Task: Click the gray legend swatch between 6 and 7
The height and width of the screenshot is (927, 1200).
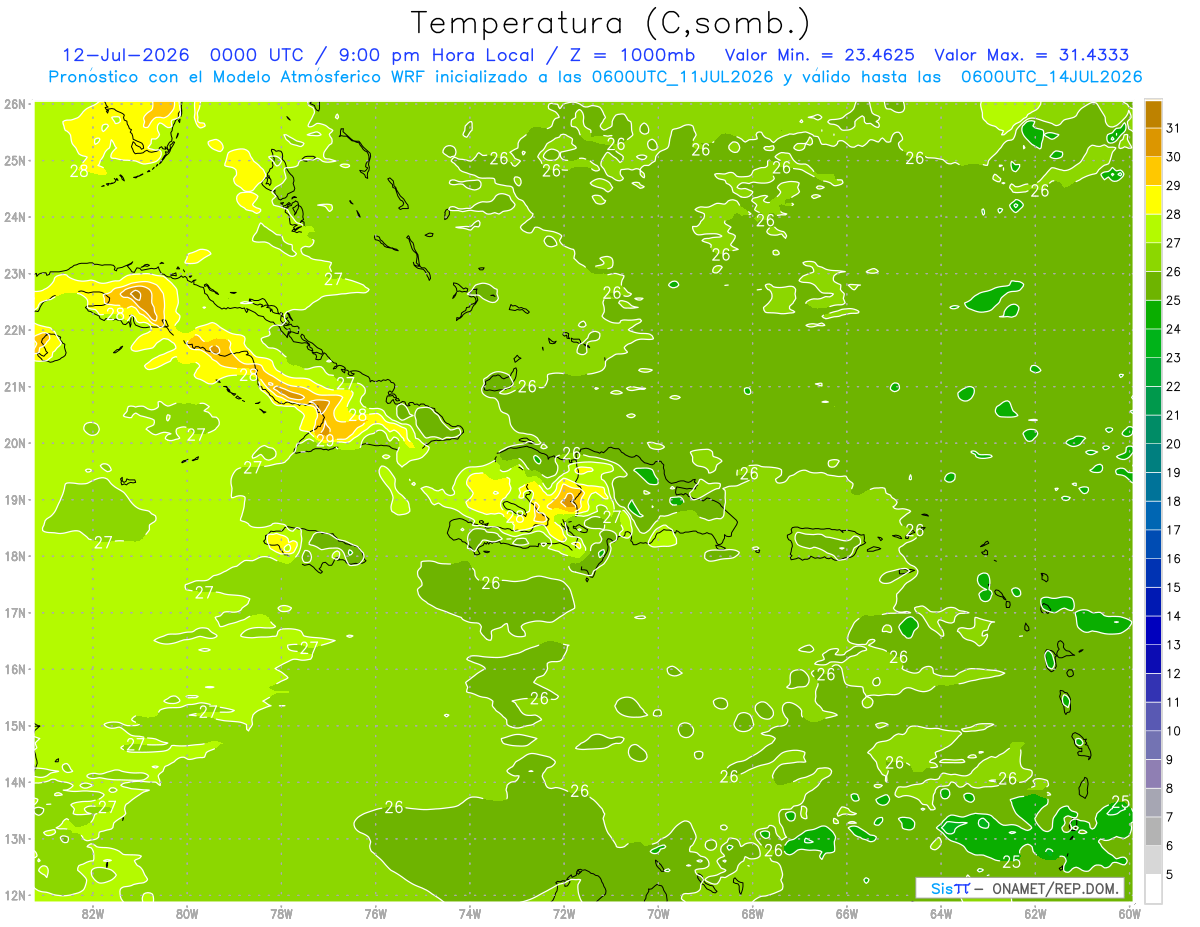Action: pyautogui.click(x=1153, y=831)
